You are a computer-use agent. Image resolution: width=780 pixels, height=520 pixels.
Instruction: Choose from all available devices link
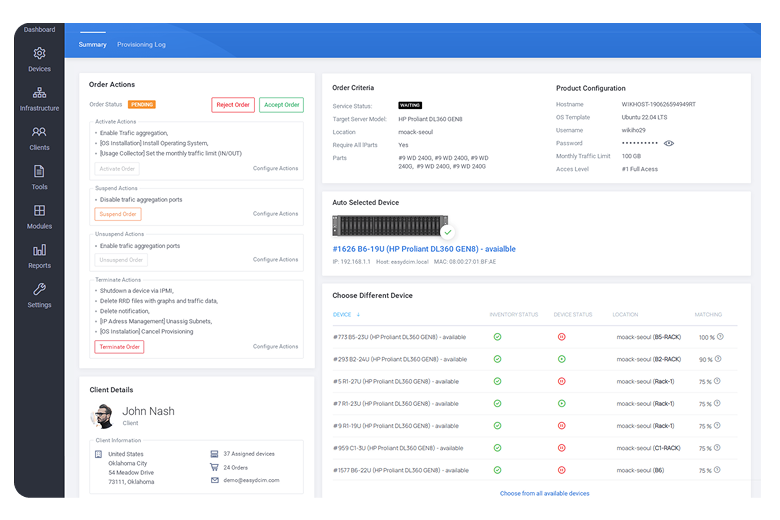pyautogui.click(x=545, y=494)
